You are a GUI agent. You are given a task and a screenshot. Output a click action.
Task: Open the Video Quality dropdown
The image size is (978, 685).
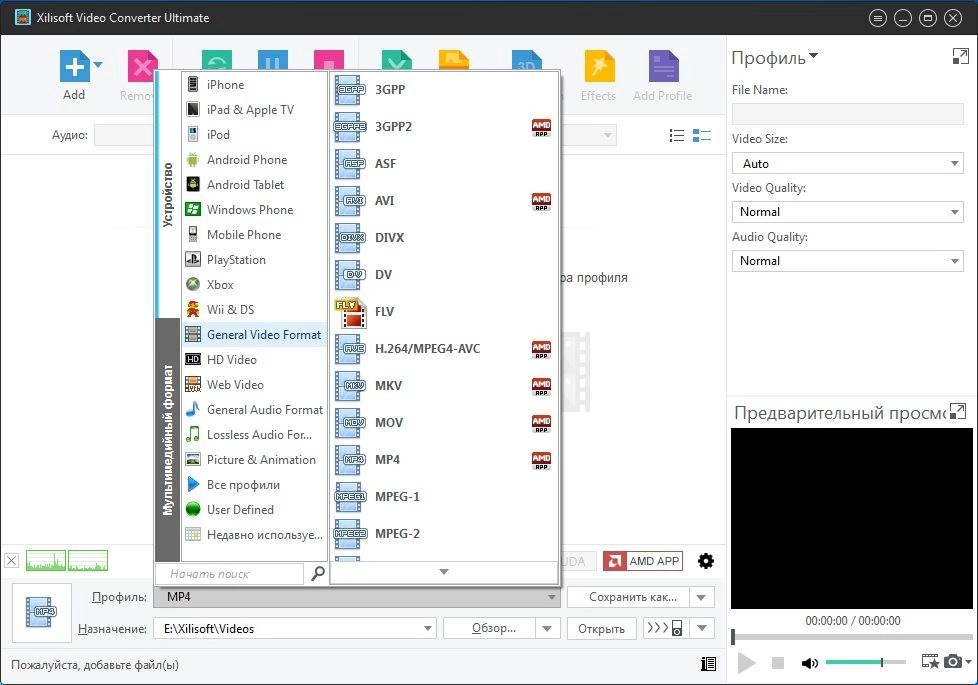tap(848, 212)
